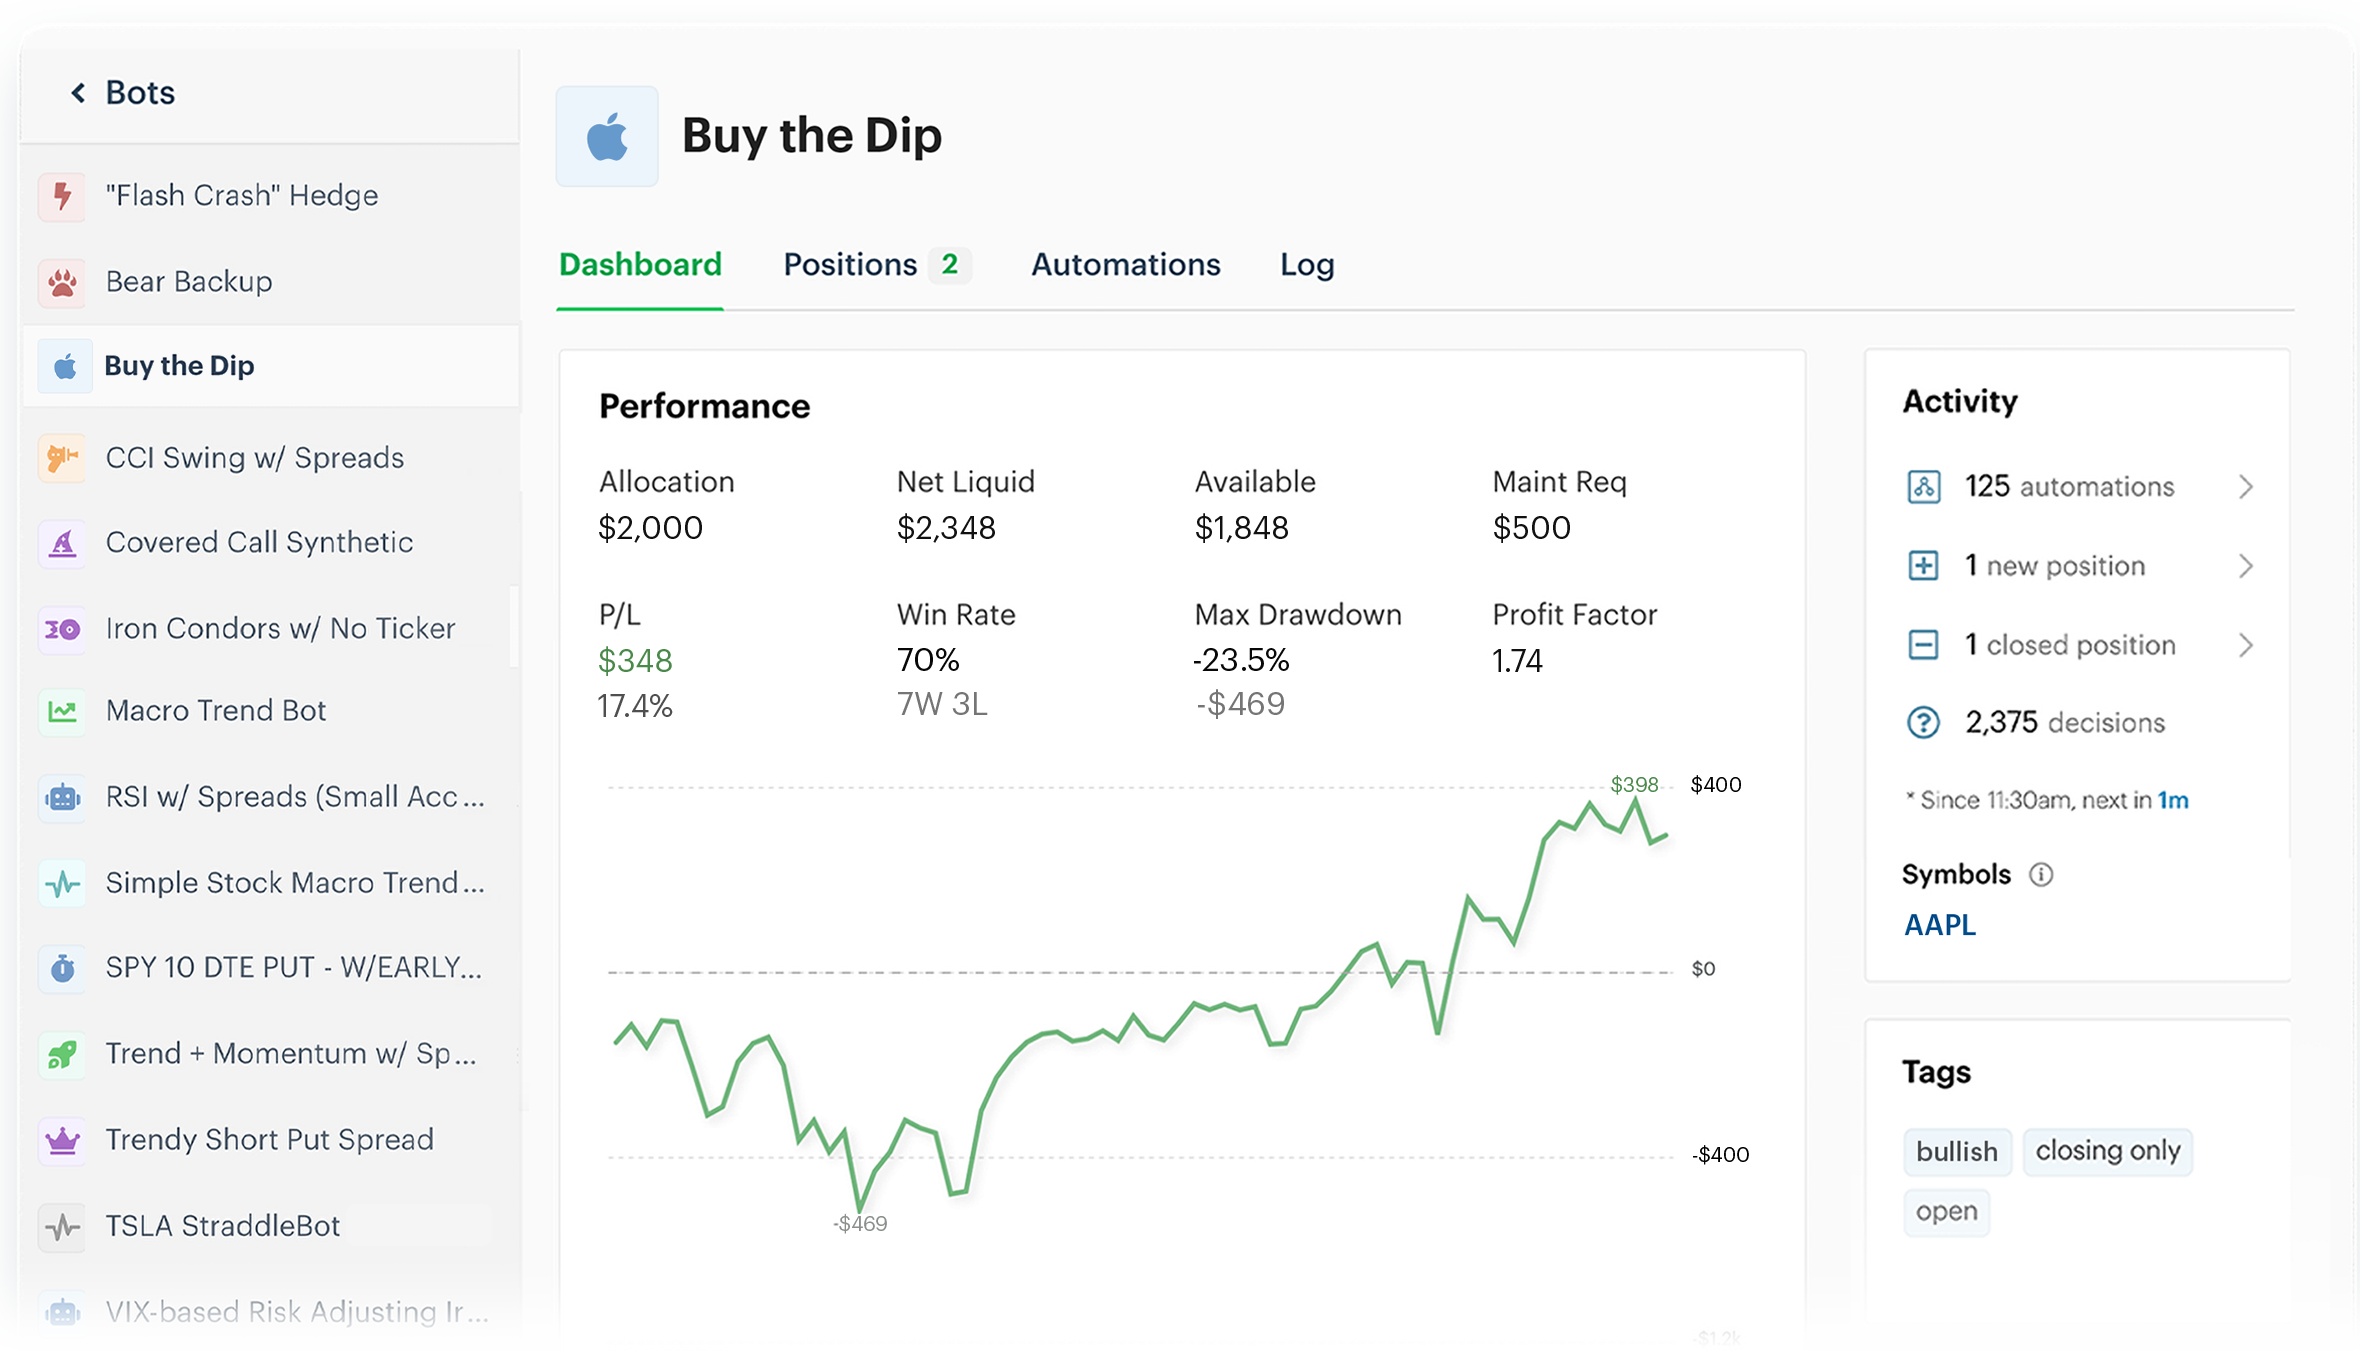Click the info icon next to Symbols
The image size is (2360, 1351).
pyautogui.click(x=2041, y=875)
